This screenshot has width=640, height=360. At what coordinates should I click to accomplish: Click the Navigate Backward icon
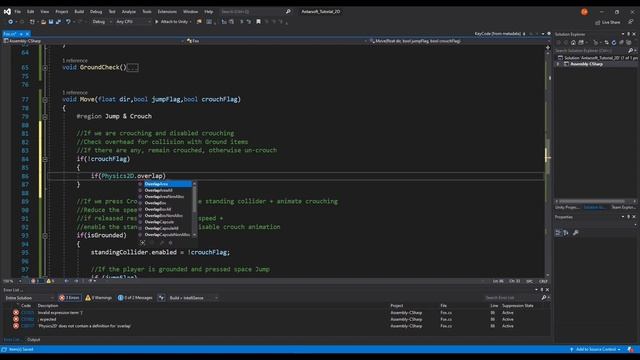click(11, 22)
